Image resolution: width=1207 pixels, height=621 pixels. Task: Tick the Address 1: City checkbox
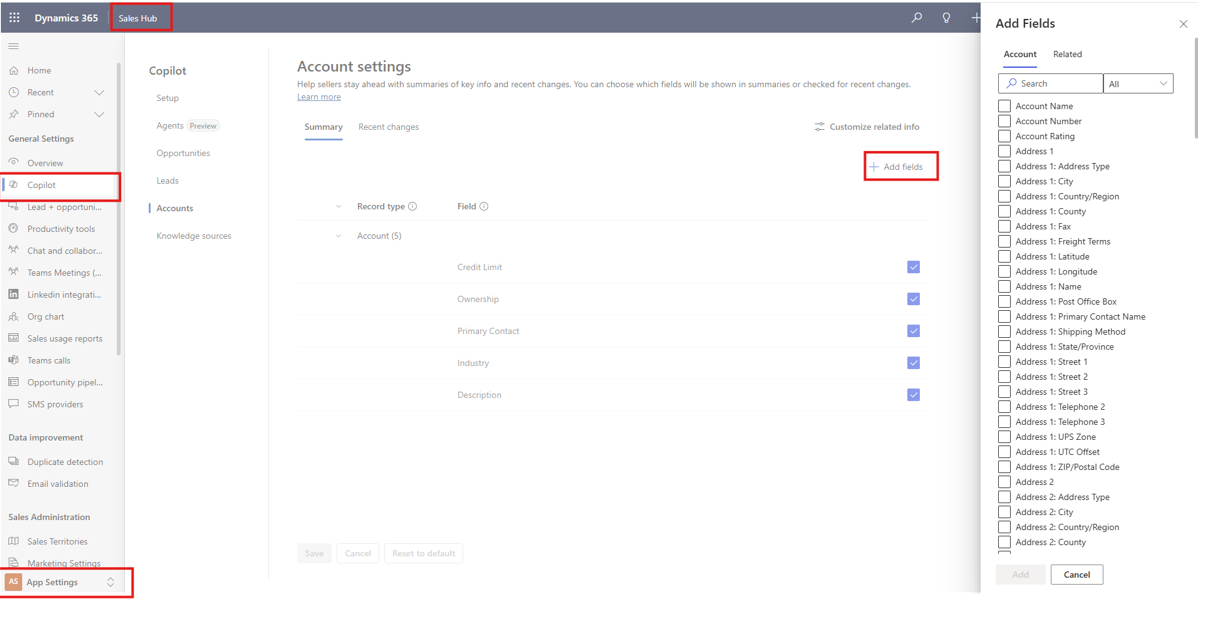pos(1004,181)
